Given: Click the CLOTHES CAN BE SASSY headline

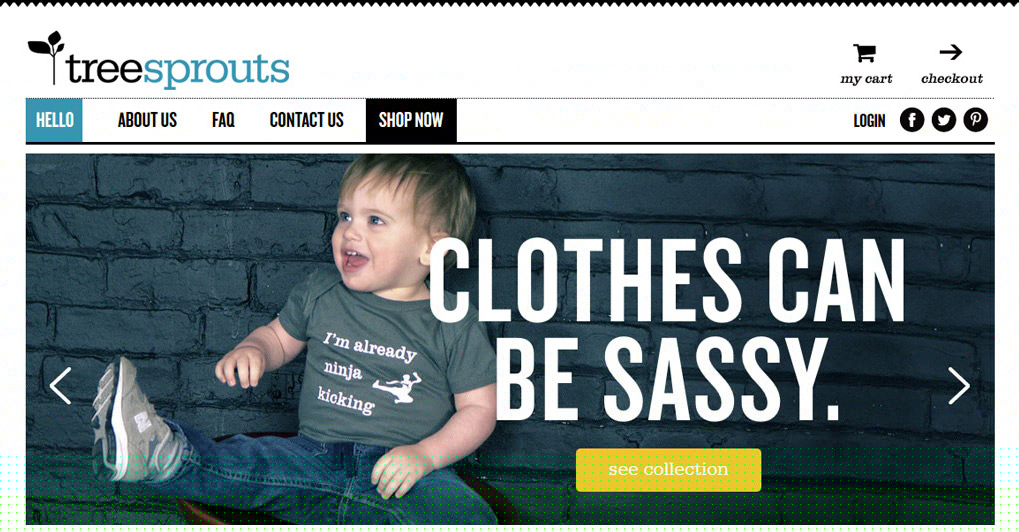Looking at the screenshot, I should [x=668, y=330].
